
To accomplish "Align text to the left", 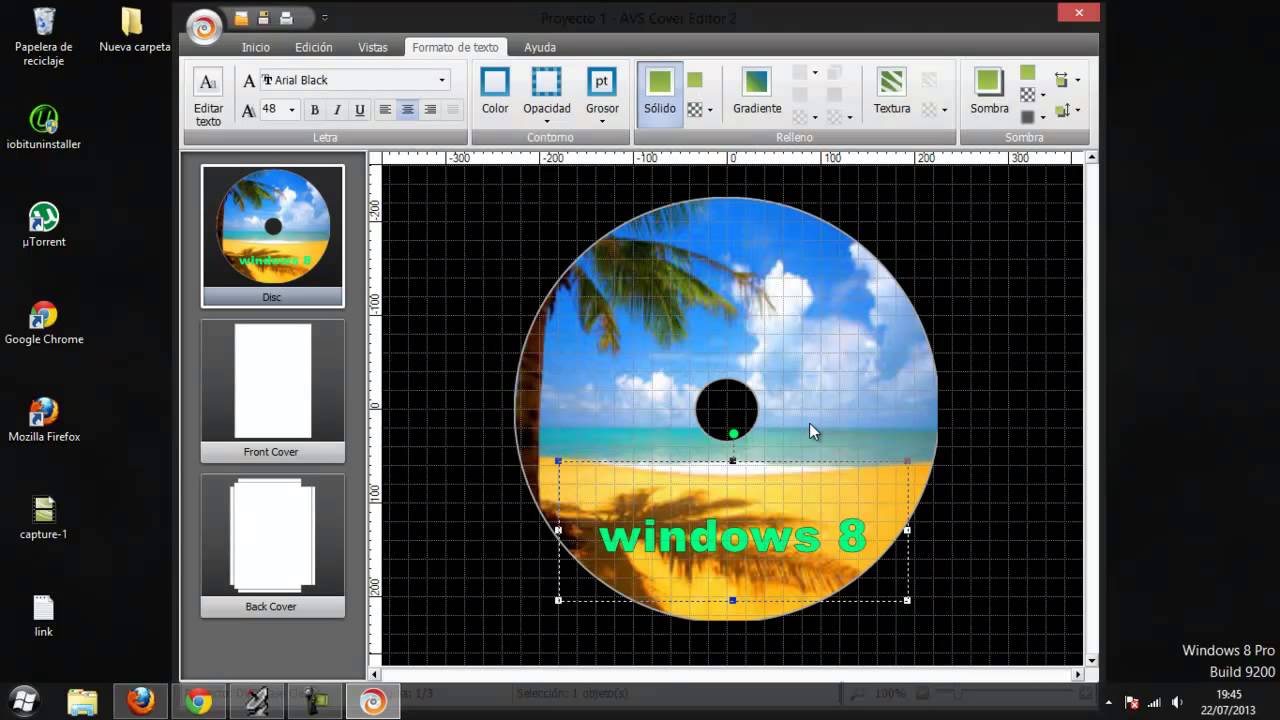I will pyautogui.click(x=385, y=110).
